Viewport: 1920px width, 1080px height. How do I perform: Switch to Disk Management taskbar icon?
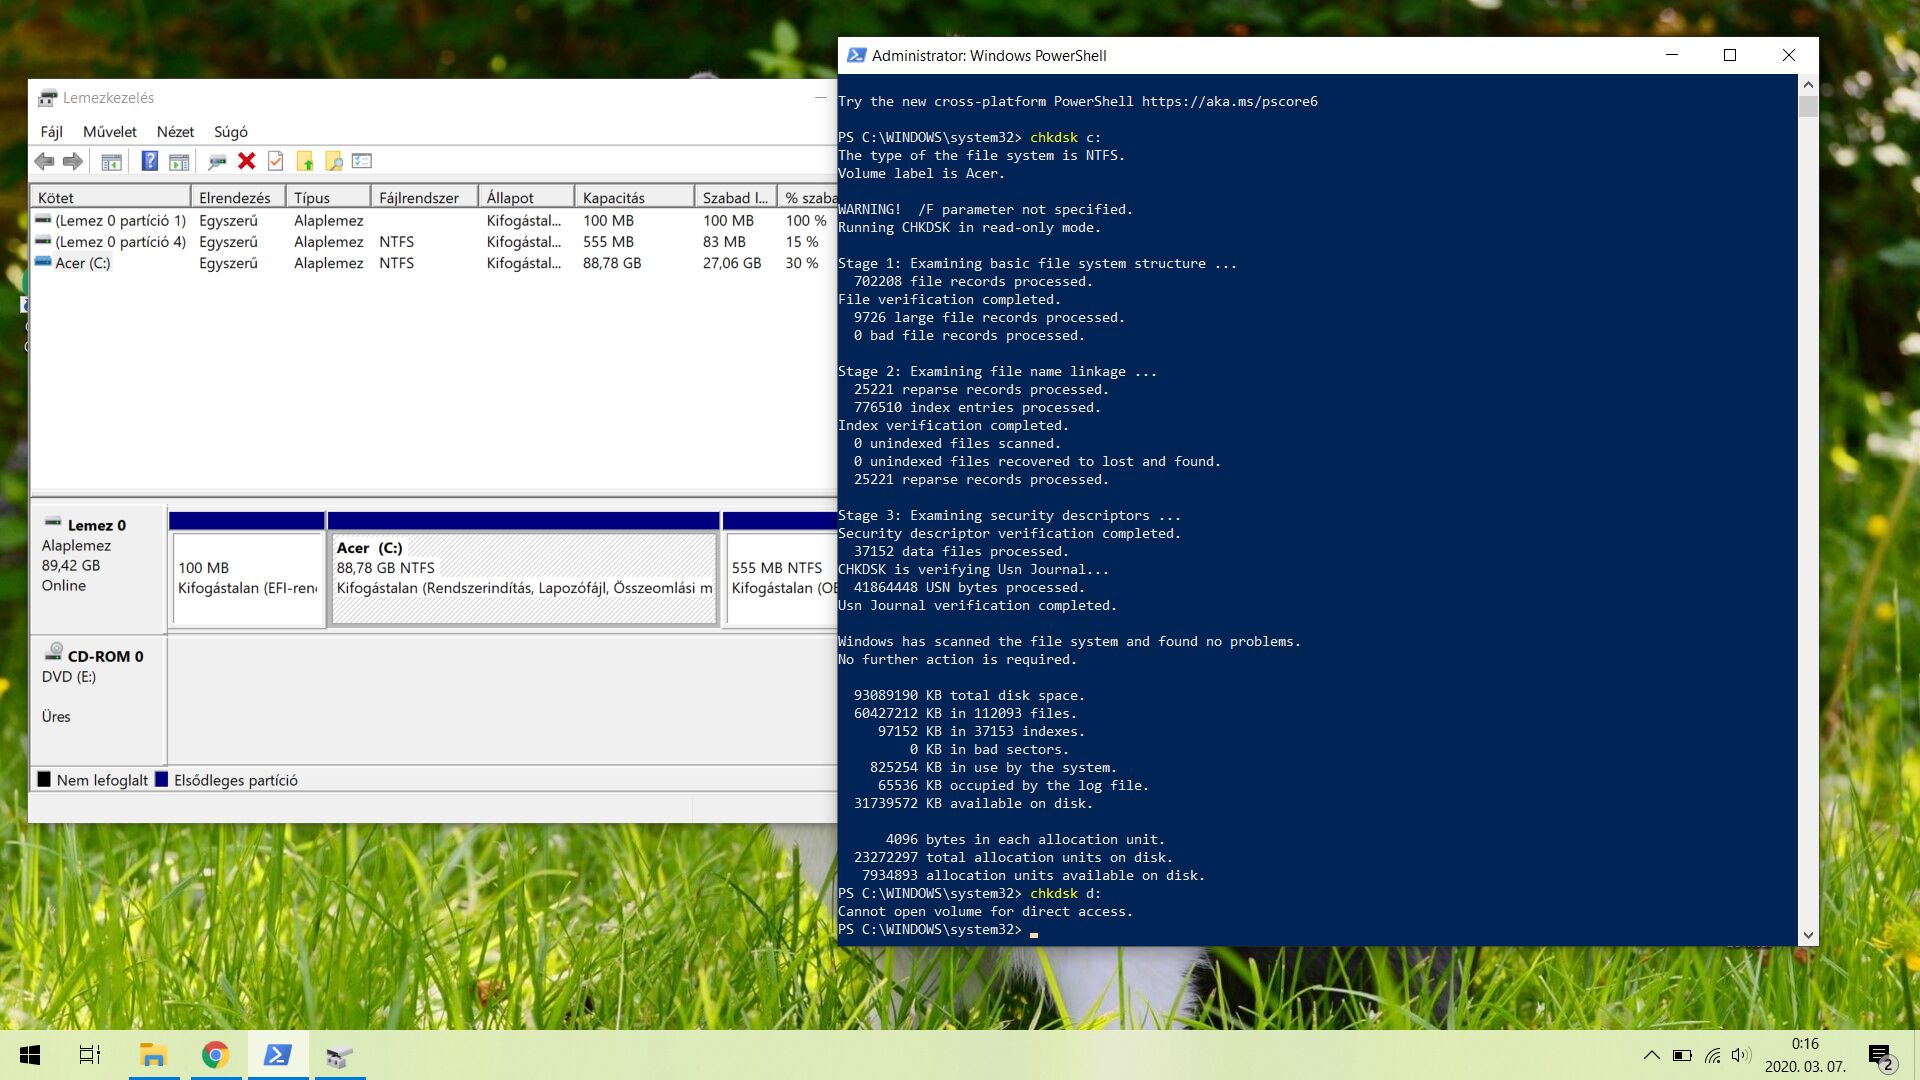(340, 1055)
